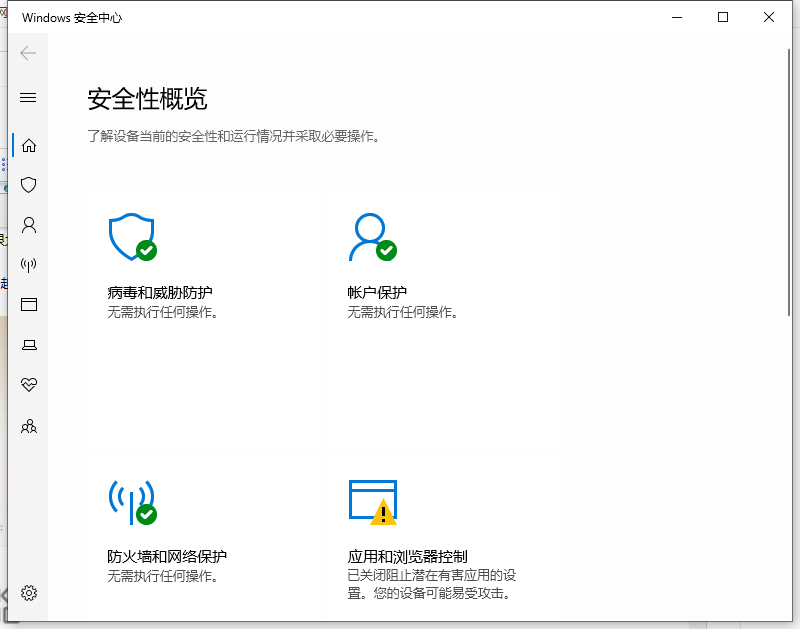Open account protection via the person icon
Viewport: 800px width, 629px height.
click(x=28, y=225)
